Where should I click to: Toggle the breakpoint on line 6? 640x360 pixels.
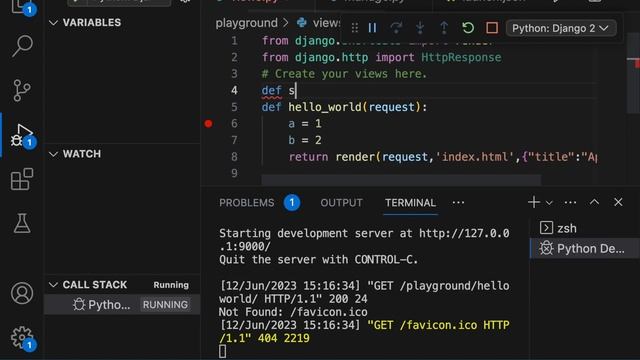coord(208,124)
